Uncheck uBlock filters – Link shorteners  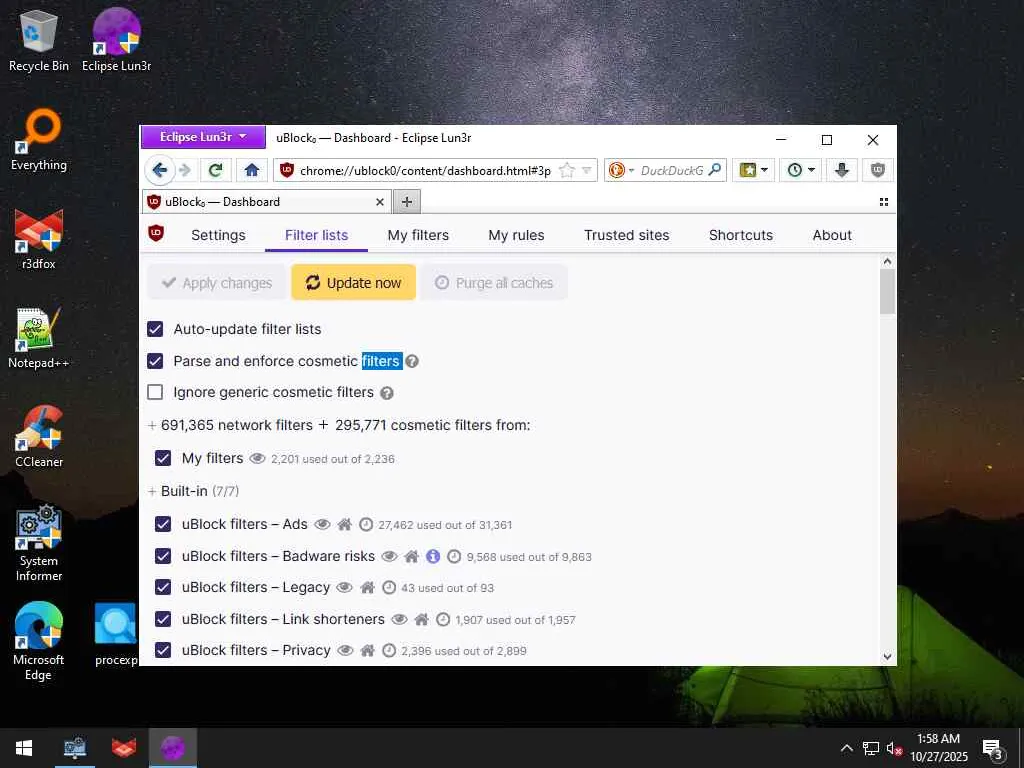pyautogui.click(x=163, y=619)
